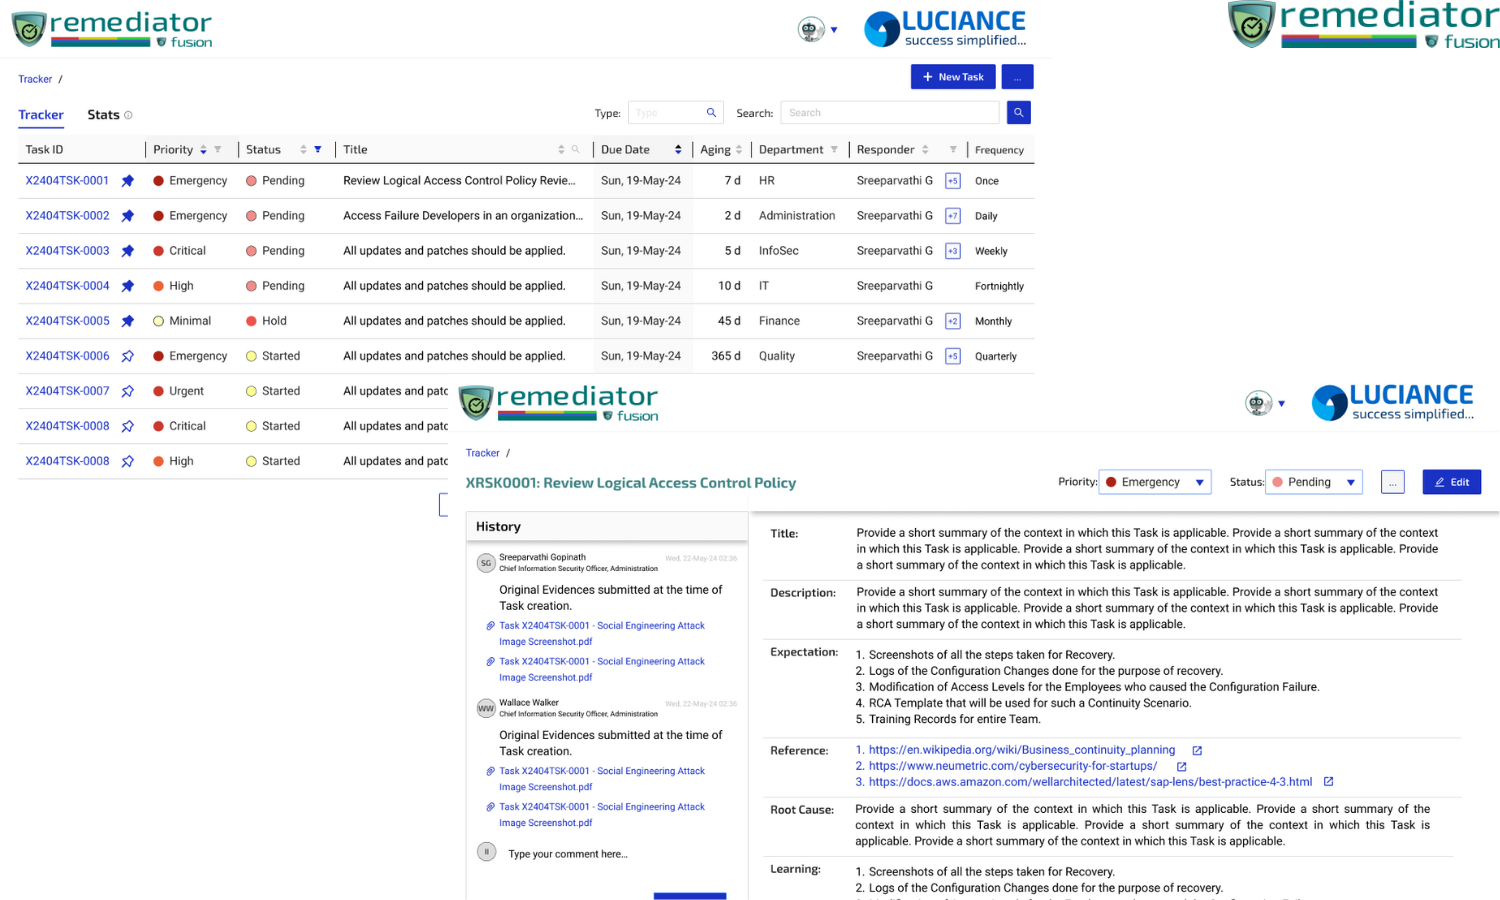Open task X2404TSK-0004 link
The width and height of the screenshot is (1500, 900).
(x=67, y=286)
